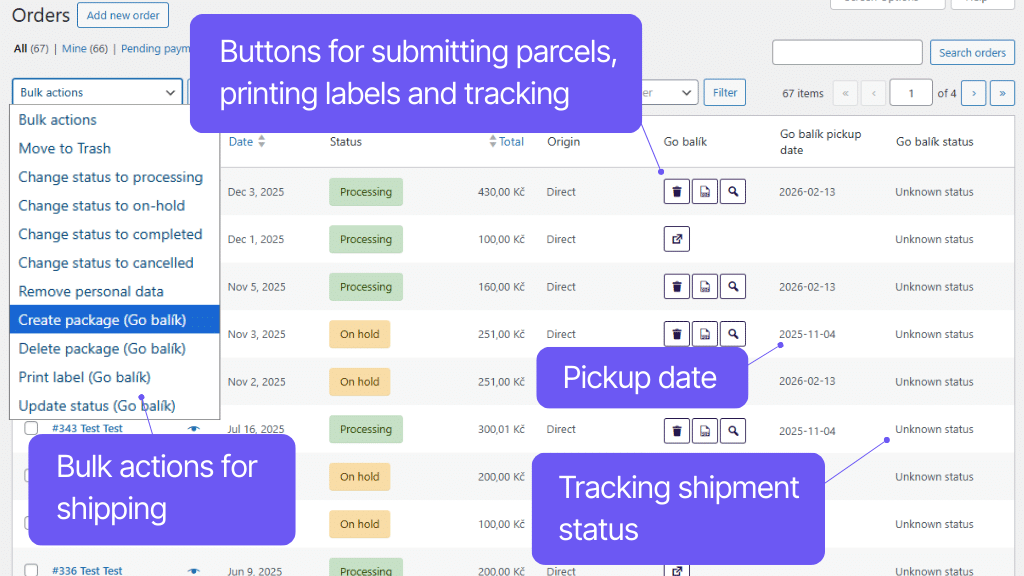Viewport: 1024px width, 576px height.
Task: Print label icon in Nov 5, 2025 row
Action: [x=705, y=287]
